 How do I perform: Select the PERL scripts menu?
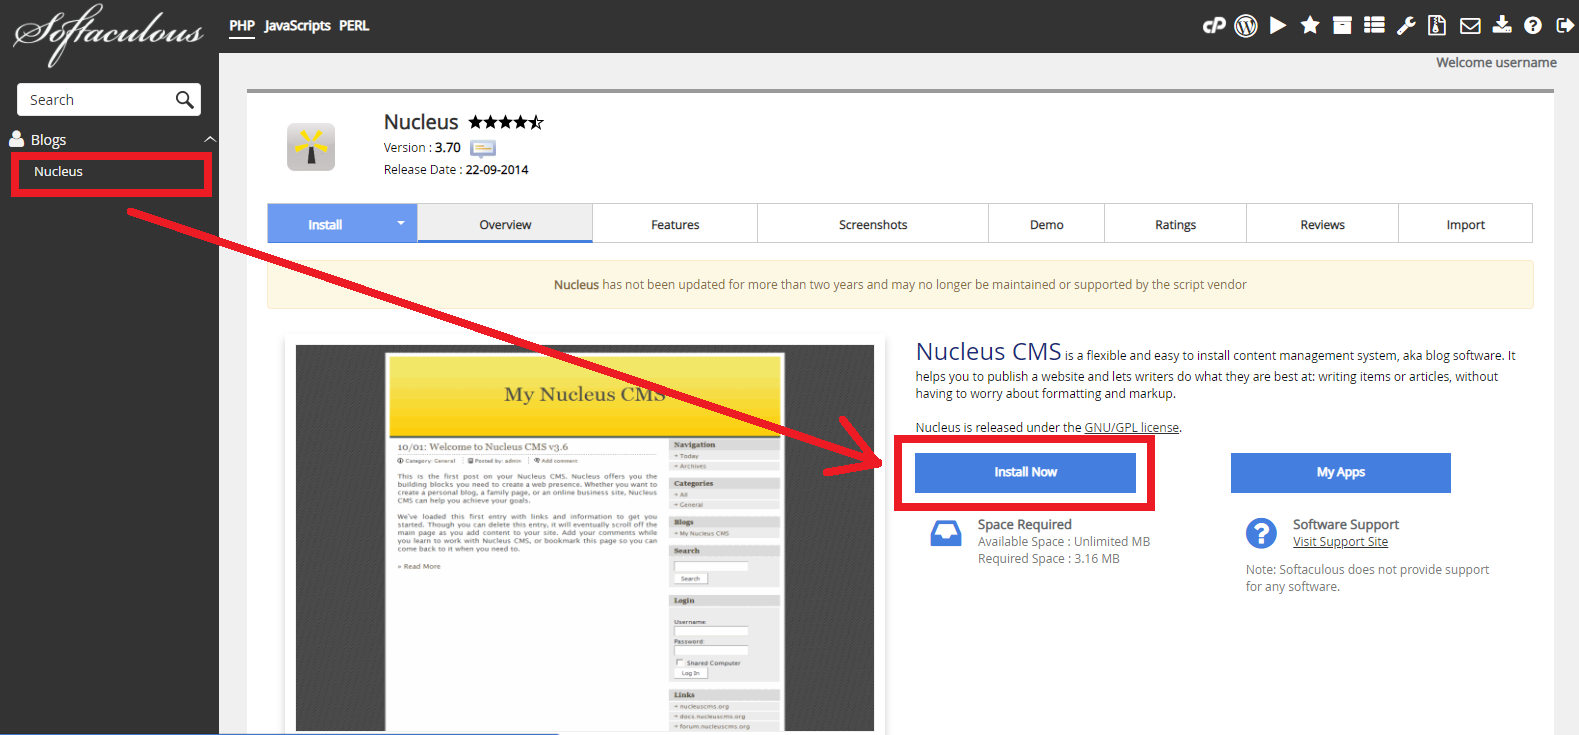[x=354, y=26]
